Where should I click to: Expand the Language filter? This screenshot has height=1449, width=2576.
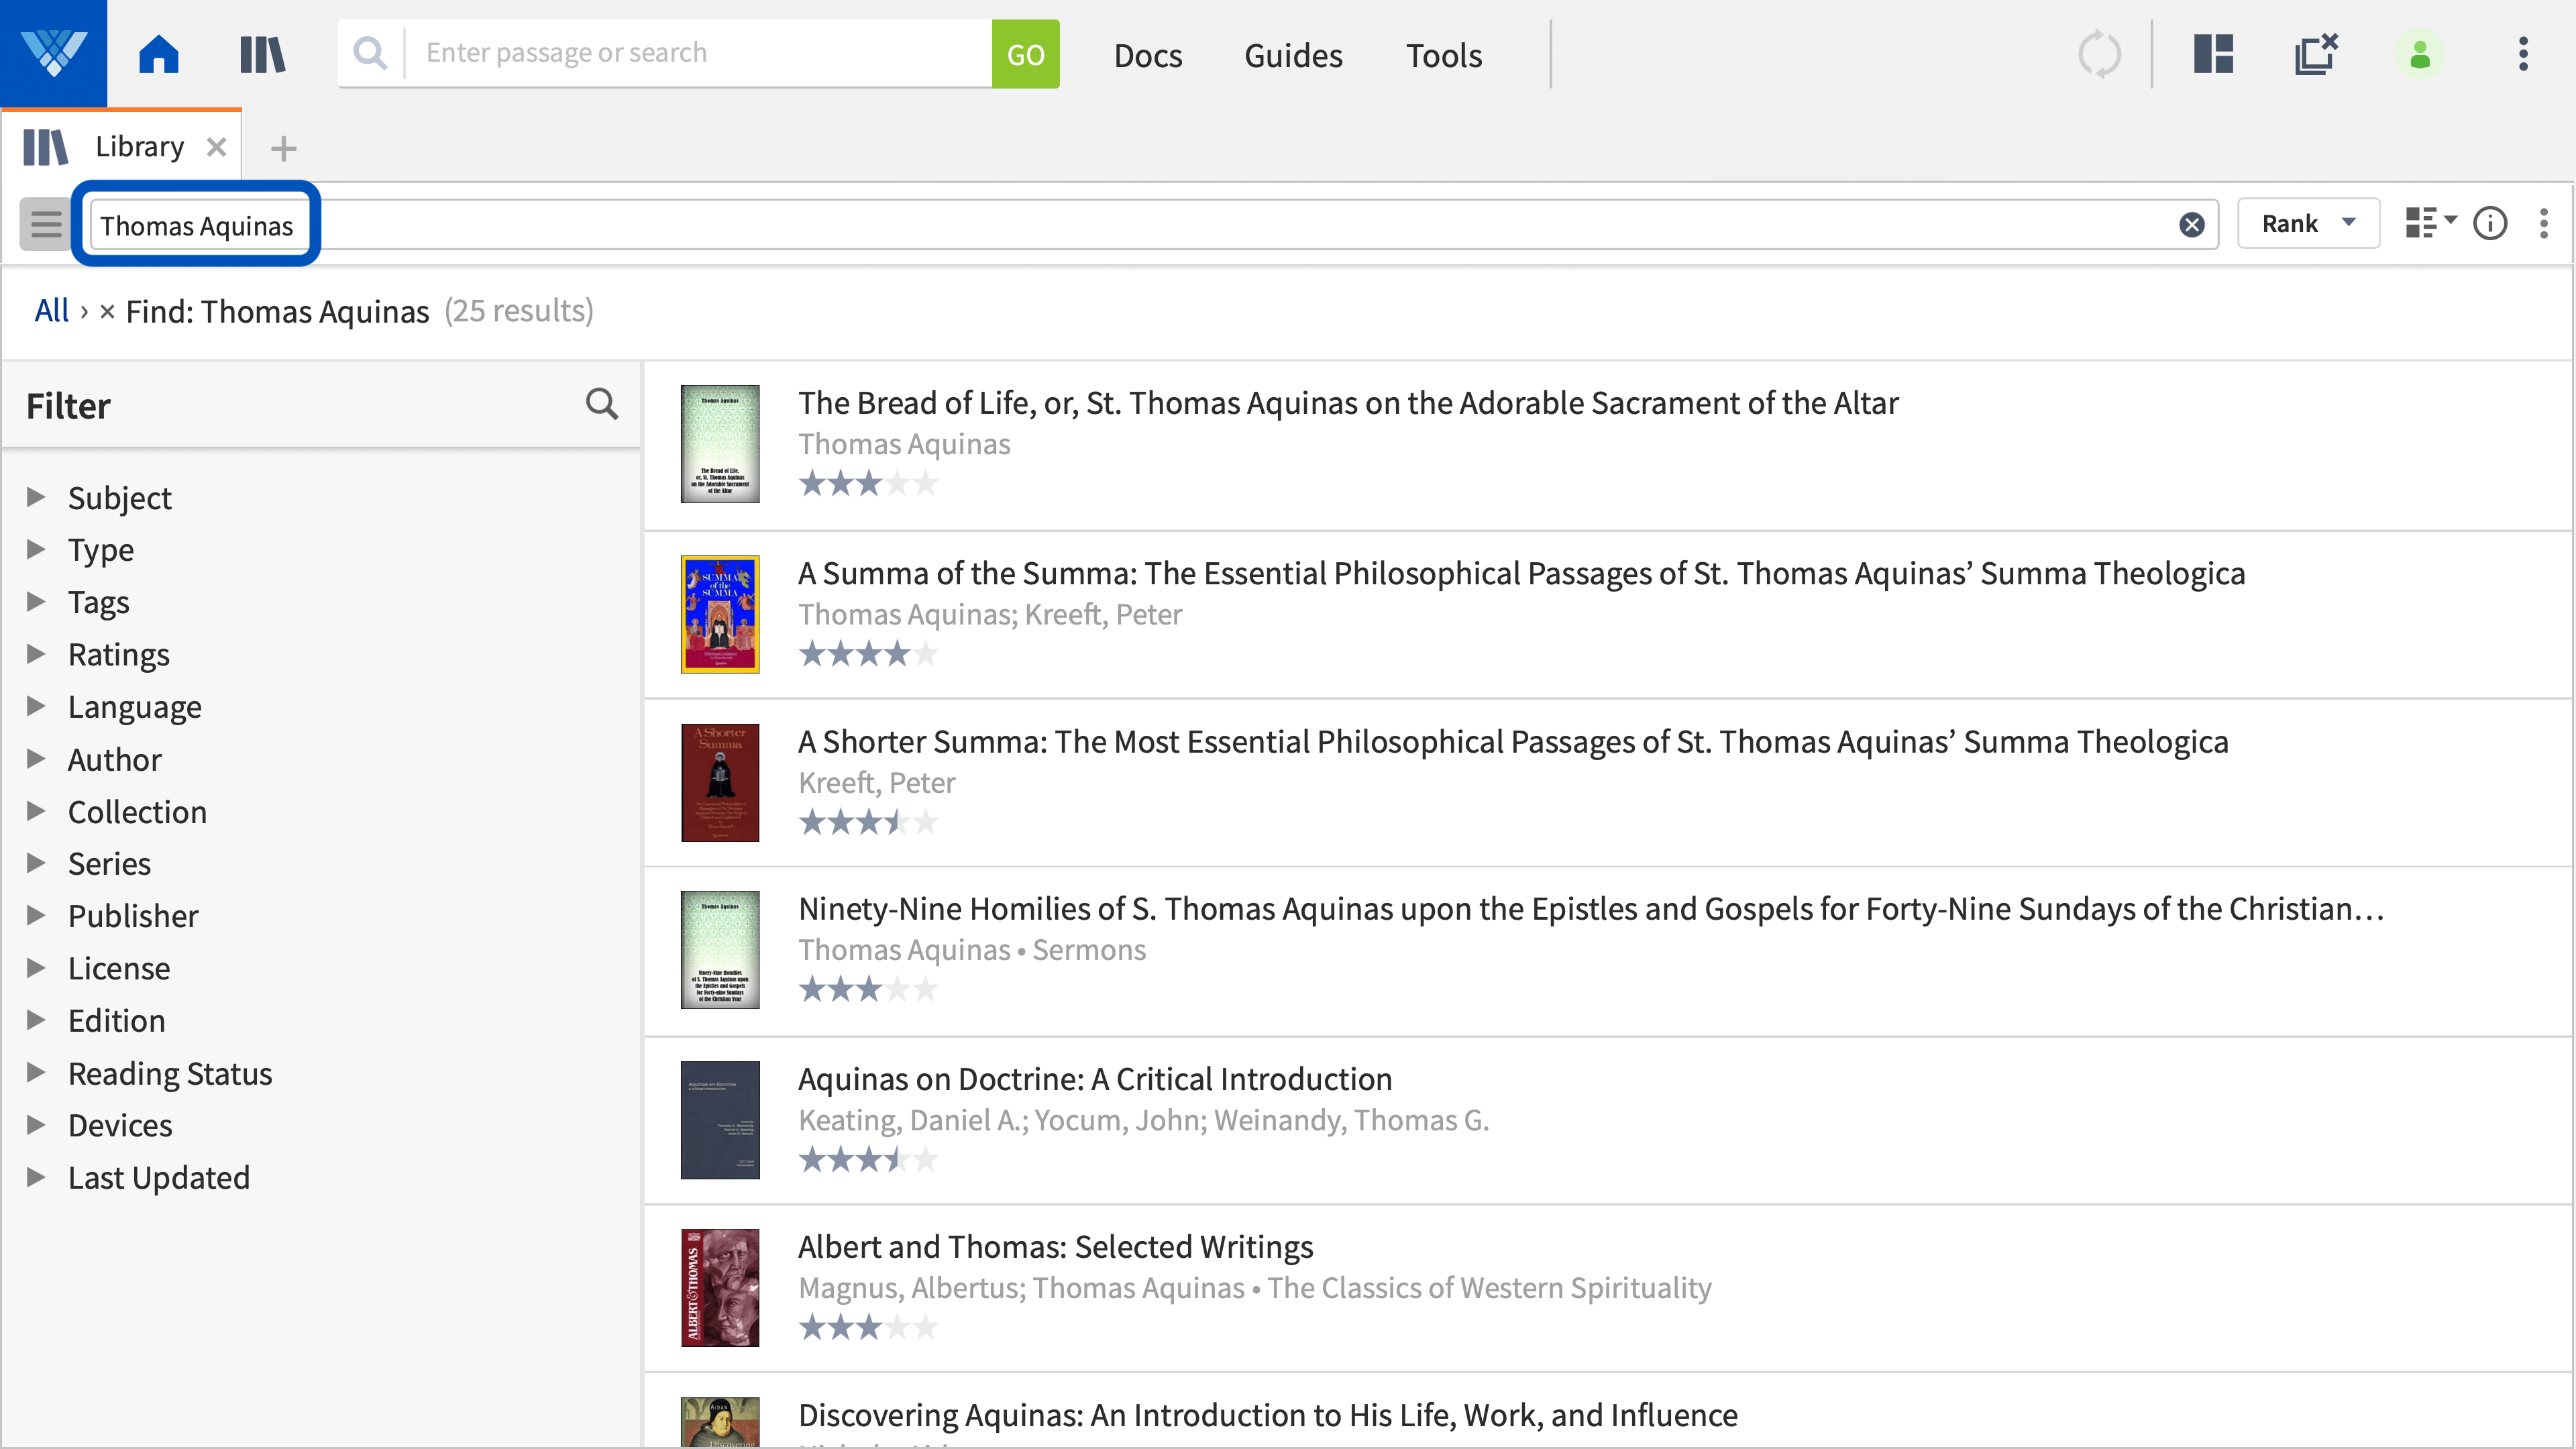click(36, 706)
